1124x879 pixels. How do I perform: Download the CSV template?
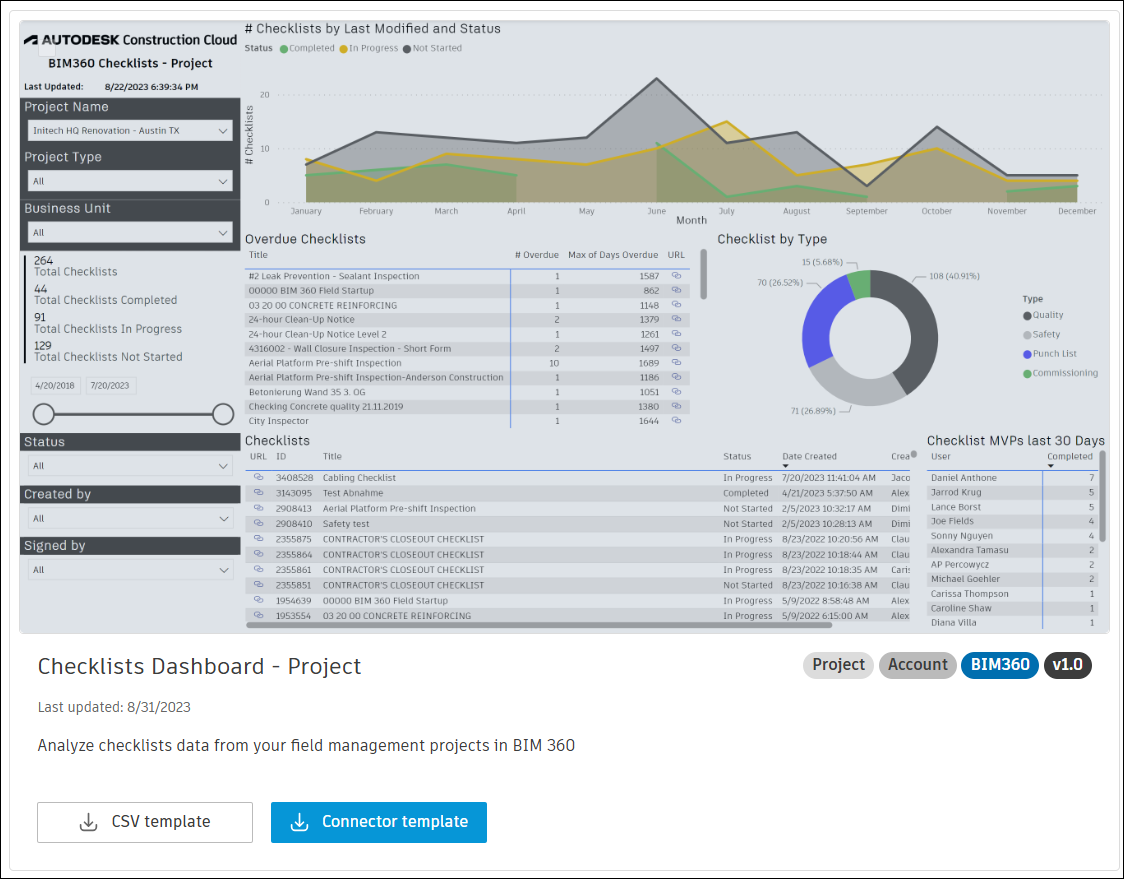click(145, 822)
